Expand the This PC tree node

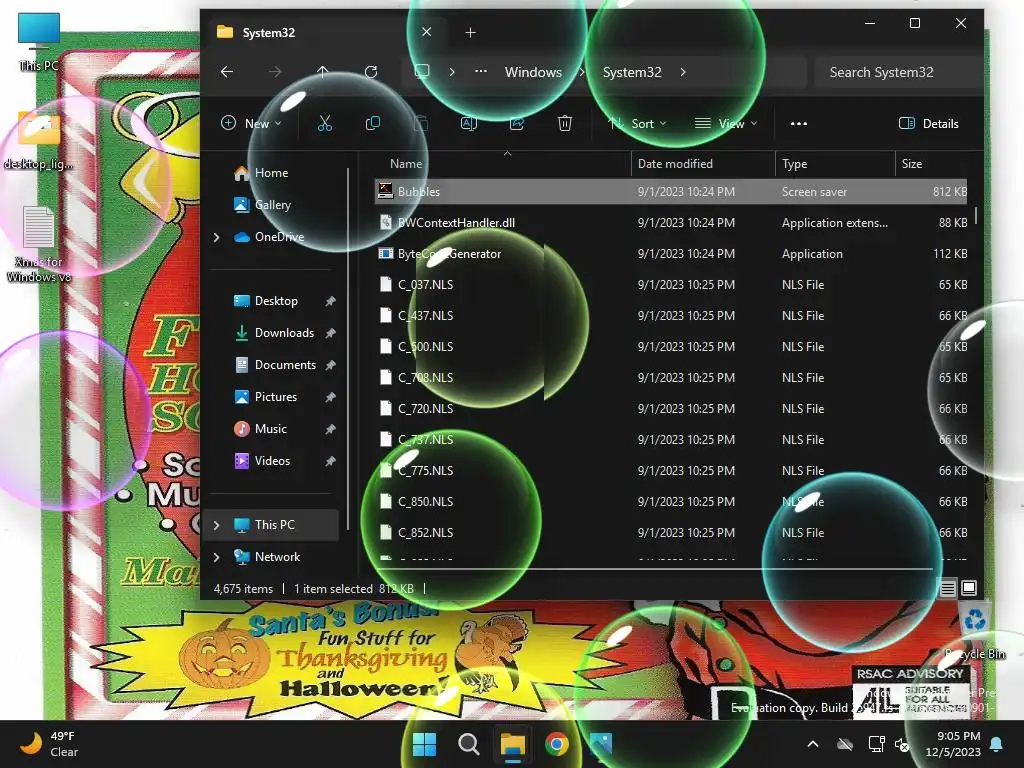217,525
